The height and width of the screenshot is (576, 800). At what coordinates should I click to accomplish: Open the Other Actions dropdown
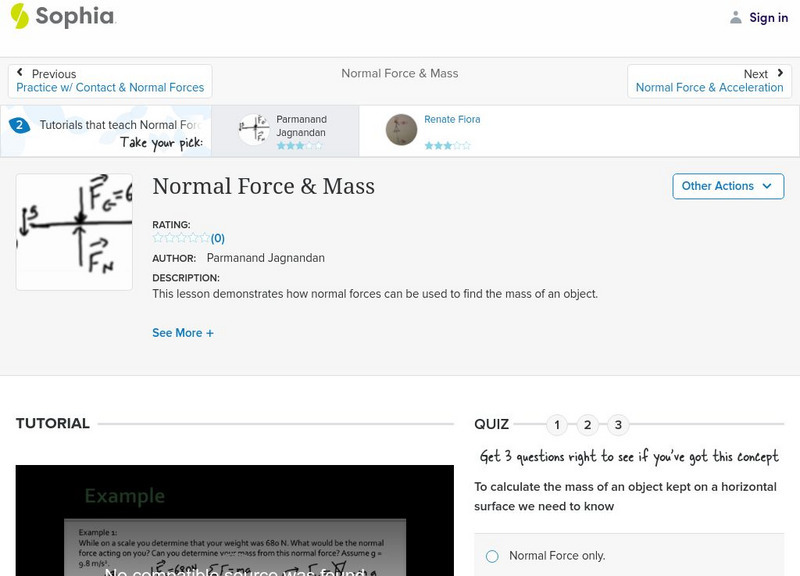coord(728,186)
